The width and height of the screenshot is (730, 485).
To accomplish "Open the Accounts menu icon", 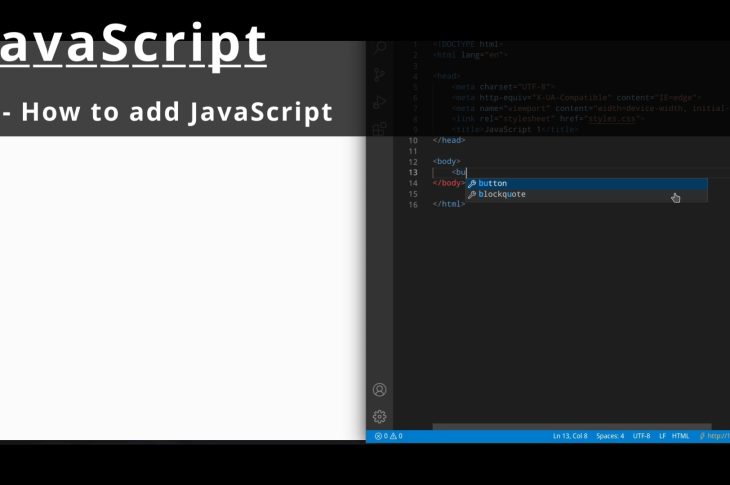I will click(x=380, y=390).
